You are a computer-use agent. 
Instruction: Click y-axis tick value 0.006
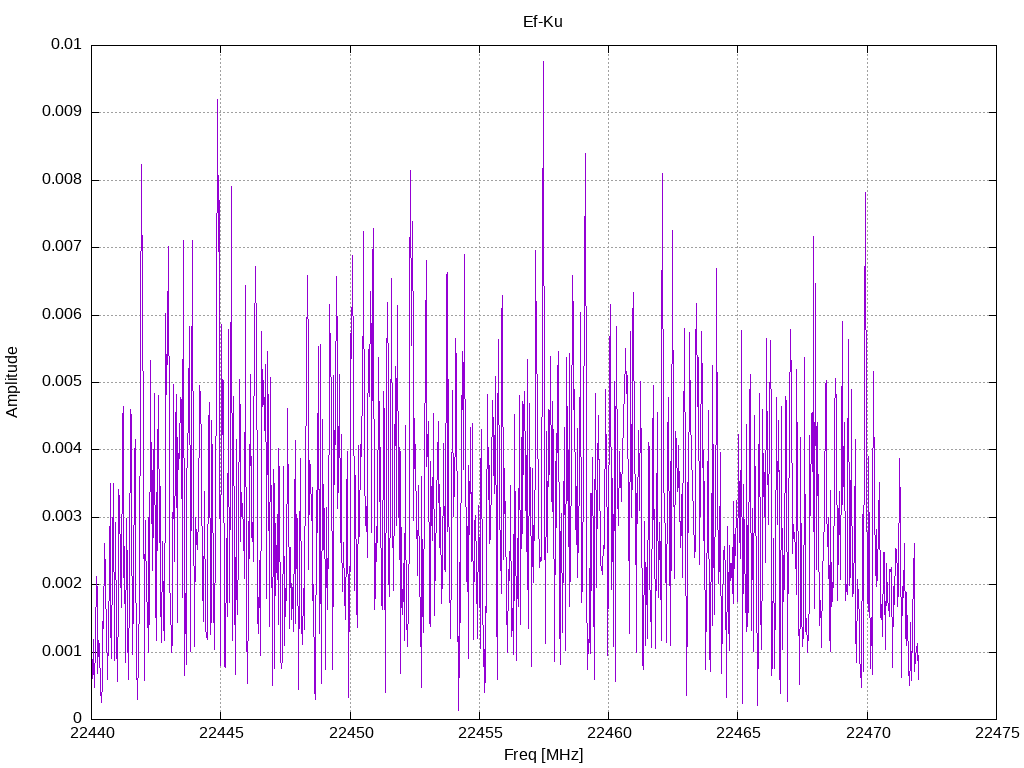pyautogui.click(x=62, y=314)
